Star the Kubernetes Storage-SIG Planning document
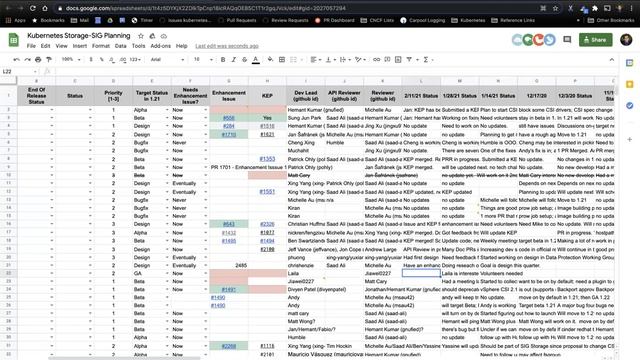The height and width of the screenshot is (360, 640). pos(141,36)
